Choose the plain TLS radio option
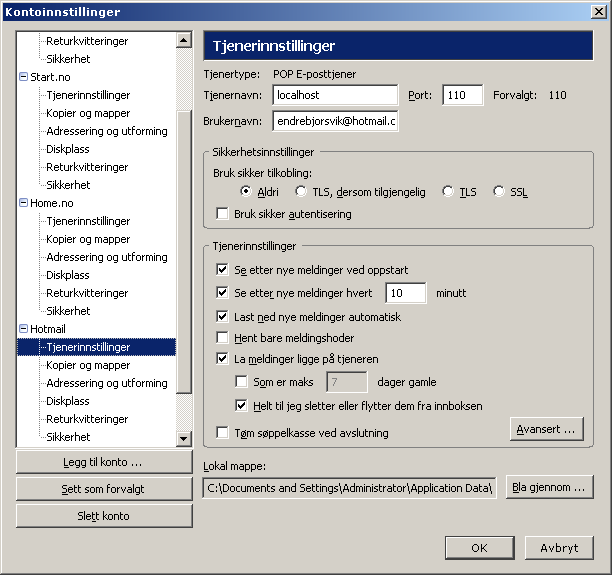This screenshot has height=575, width=612. [448, 192]
